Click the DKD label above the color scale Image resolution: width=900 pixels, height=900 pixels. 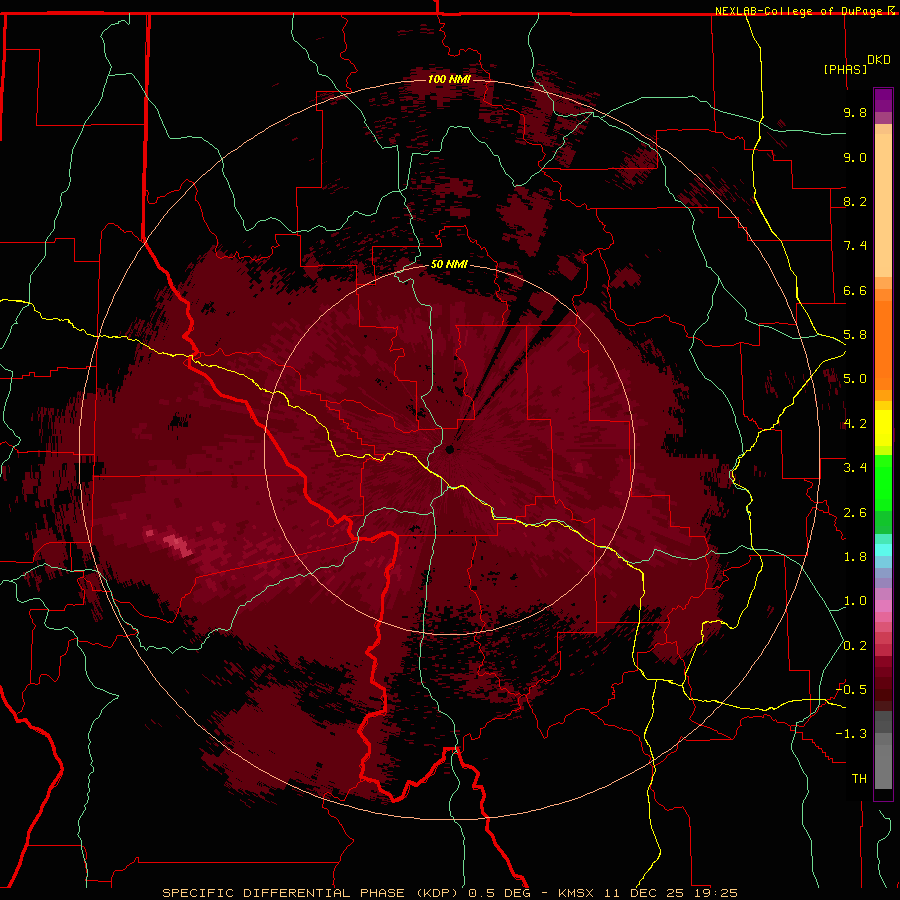coord(879,59)
